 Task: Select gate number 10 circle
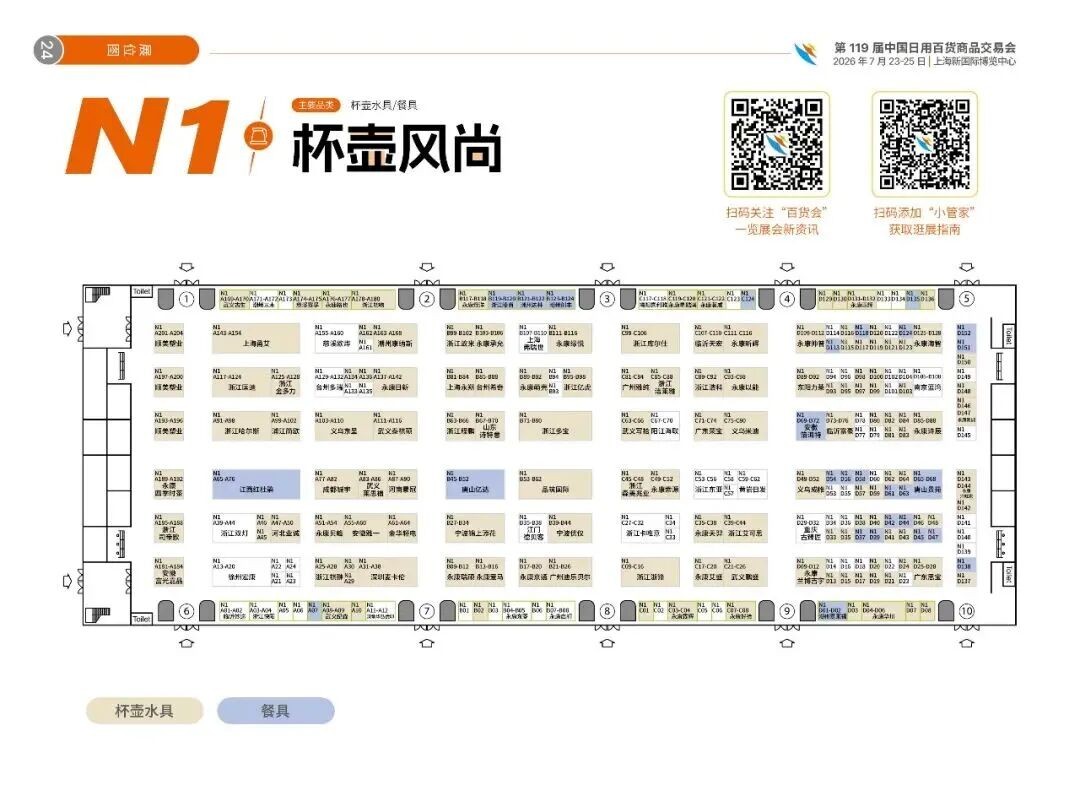pos(966,611)
